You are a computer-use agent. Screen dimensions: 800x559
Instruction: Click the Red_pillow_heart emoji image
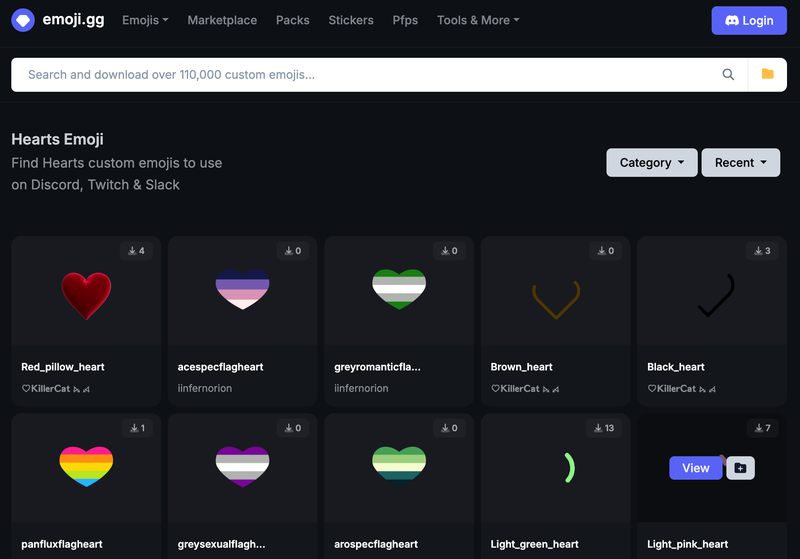[x=86, y=296]
